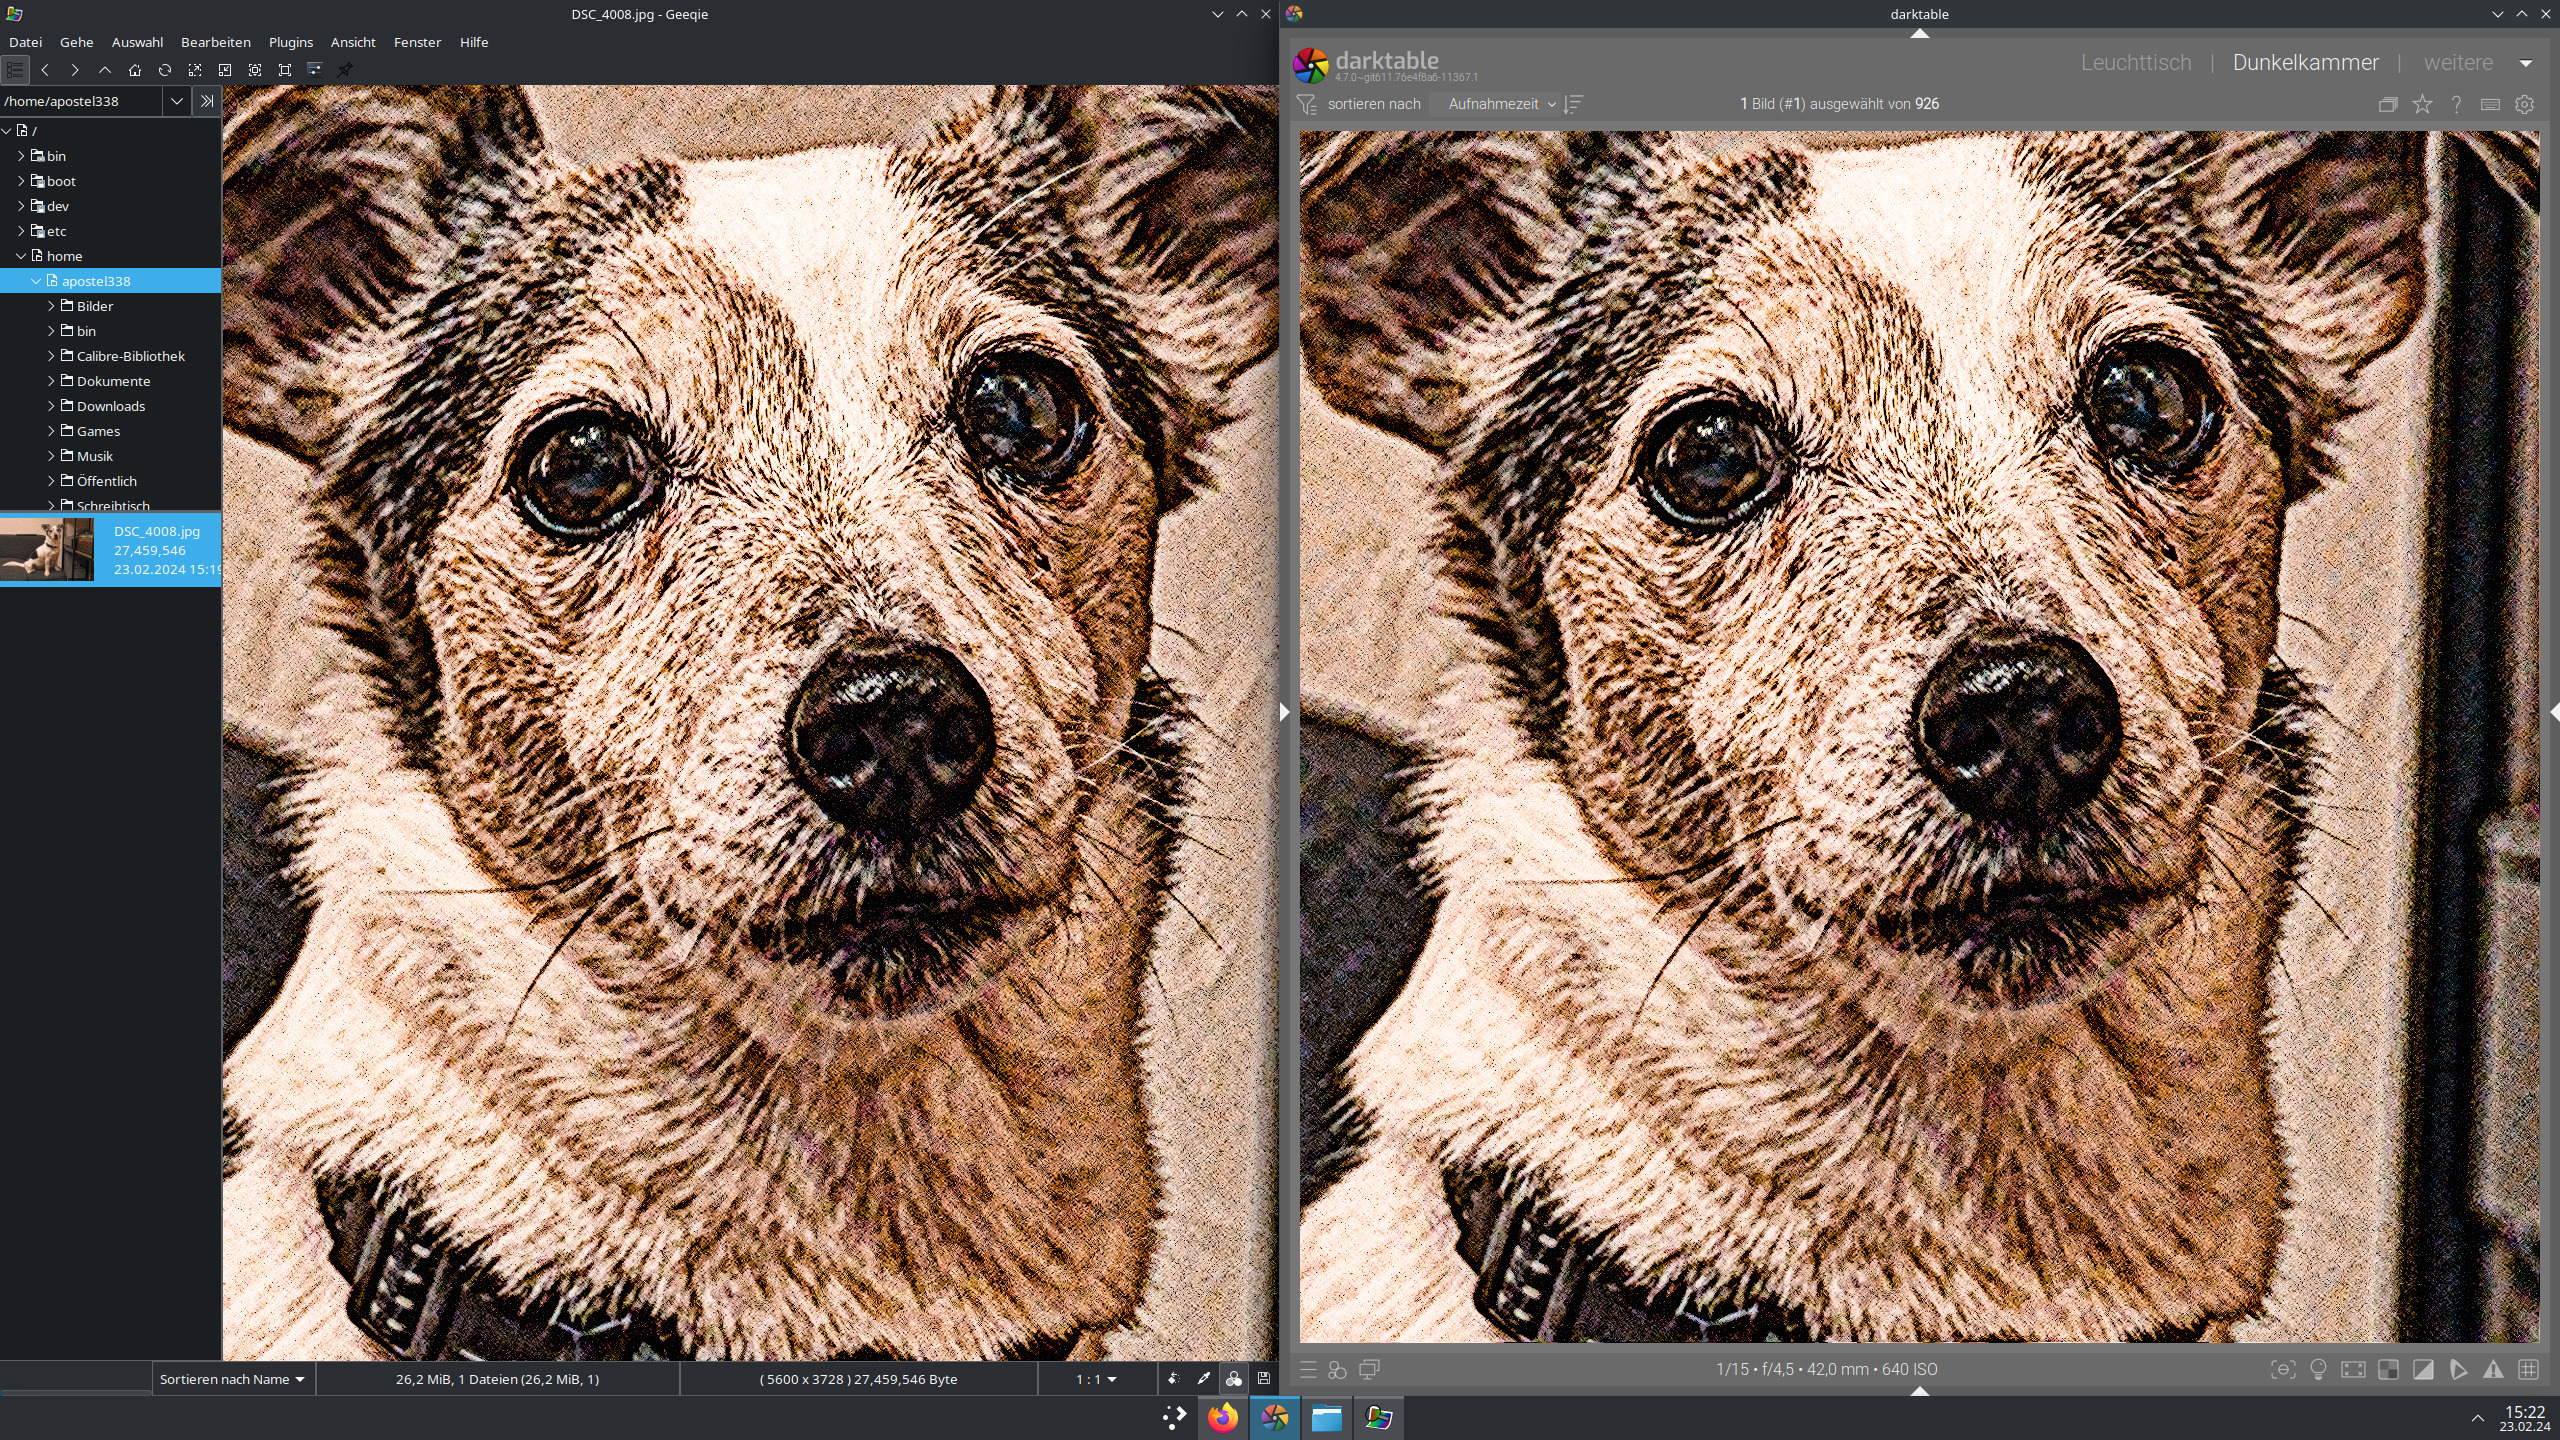Click Sortieren nach Name button
The width and height of the screenshot is (2560, 1440).
[232, 1379]
